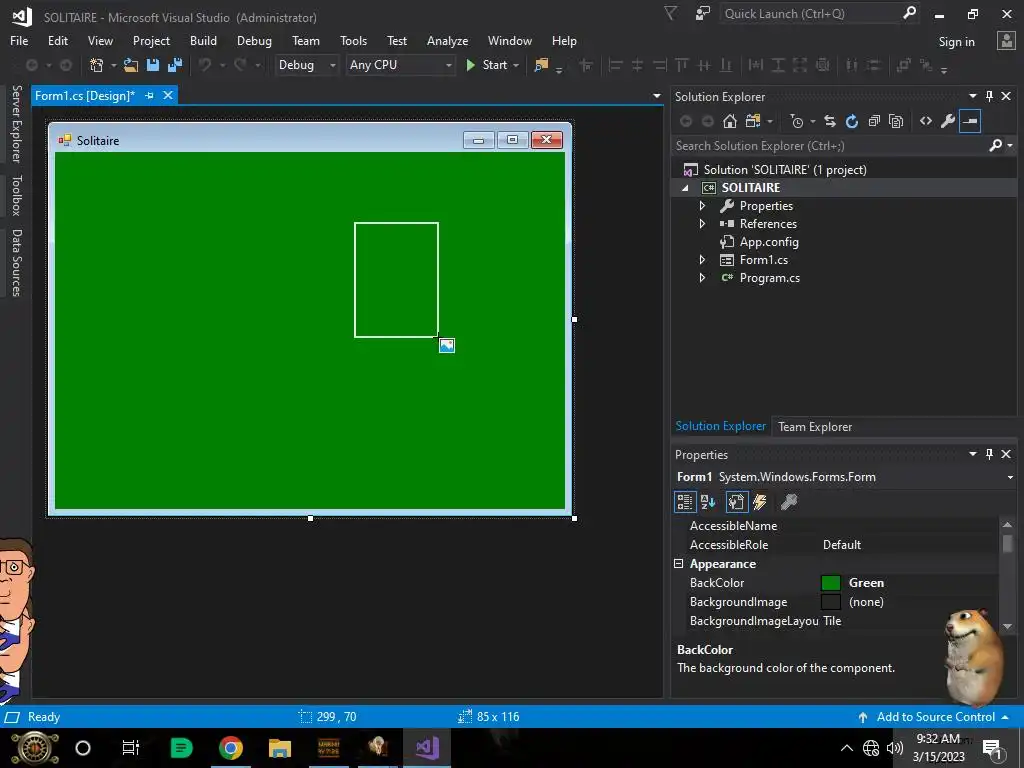
Task: Switch views with the Solutions and Folders icon
Action: pos(753,121)
